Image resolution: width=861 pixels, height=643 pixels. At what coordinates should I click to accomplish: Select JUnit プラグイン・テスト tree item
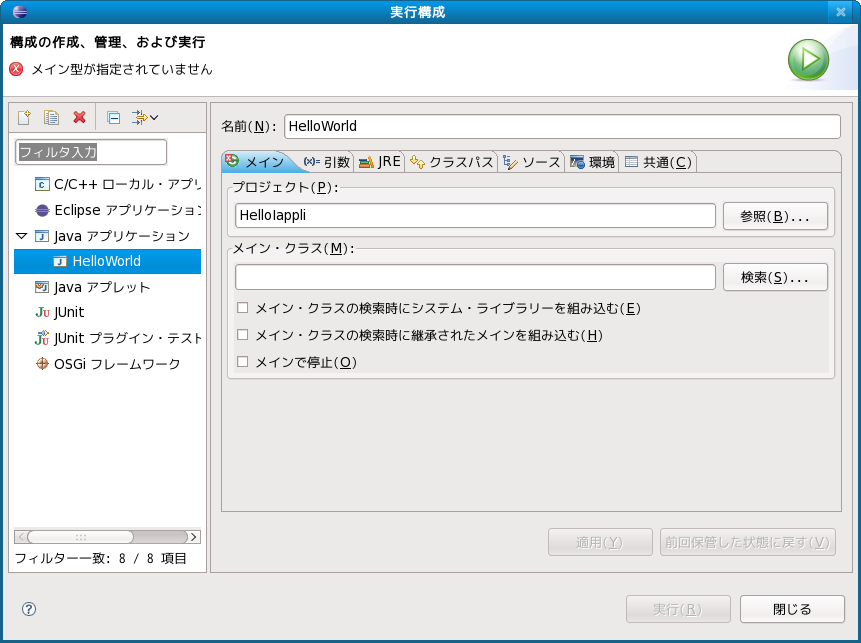coord(118,338)
